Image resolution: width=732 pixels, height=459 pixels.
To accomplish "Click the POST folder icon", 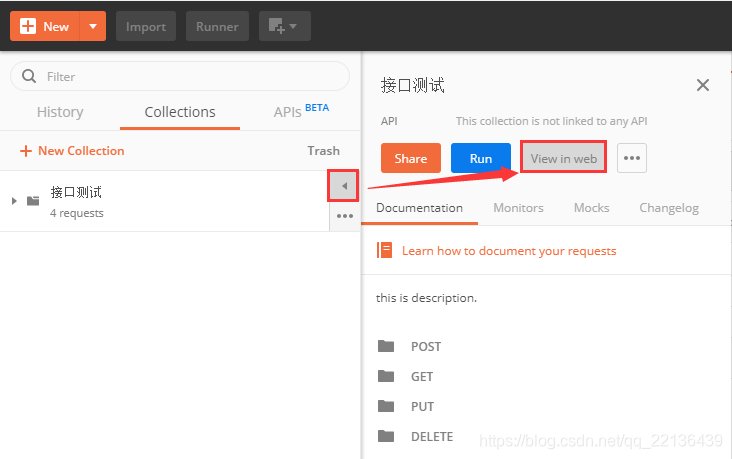I will click(386, 346).
